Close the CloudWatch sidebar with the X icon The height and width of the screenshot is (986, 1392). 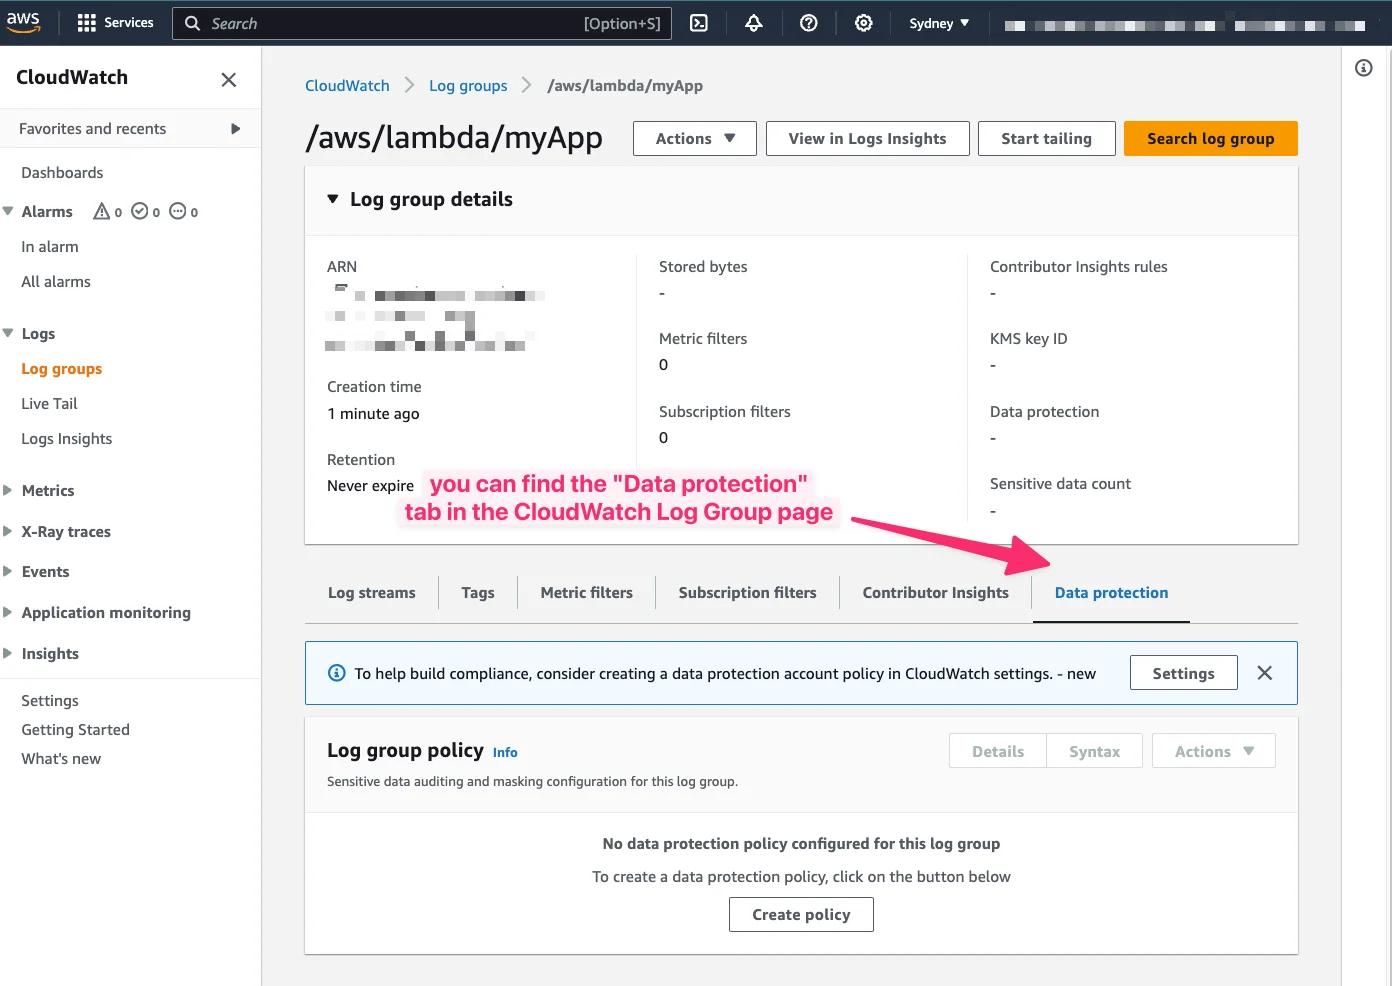tap(228, 79)
